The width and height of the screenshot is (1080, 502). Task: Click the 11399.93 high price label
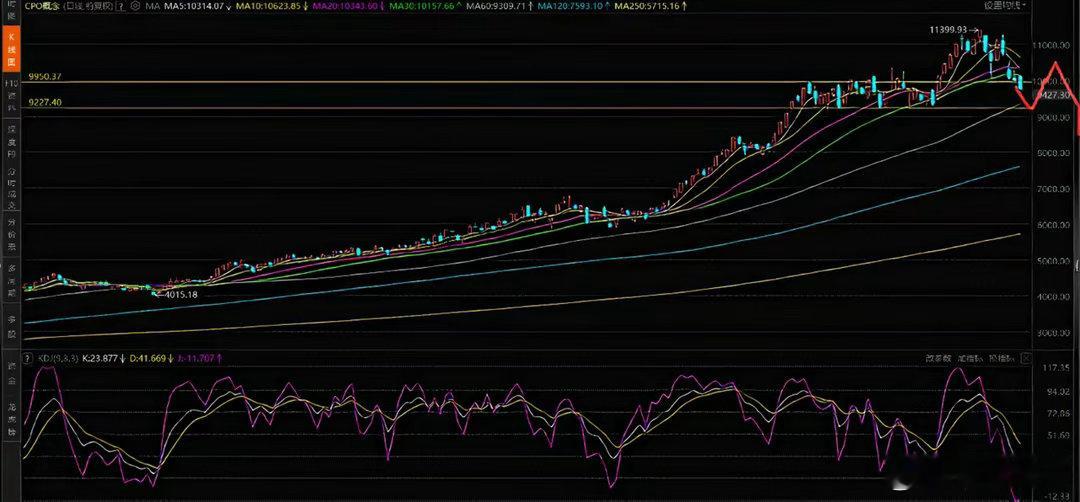click(x=948, y=30)
